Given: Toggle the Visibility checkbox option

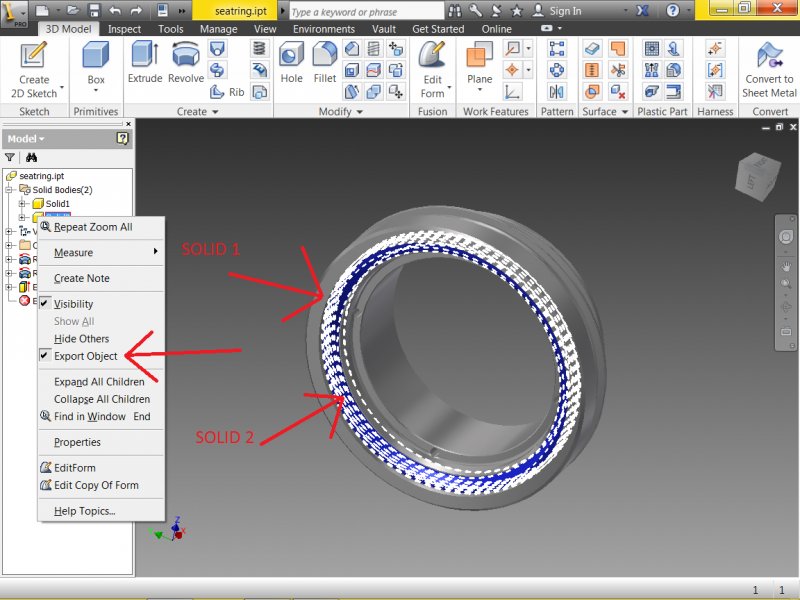Looking at the screenshot, I should (x=73, y=304).
